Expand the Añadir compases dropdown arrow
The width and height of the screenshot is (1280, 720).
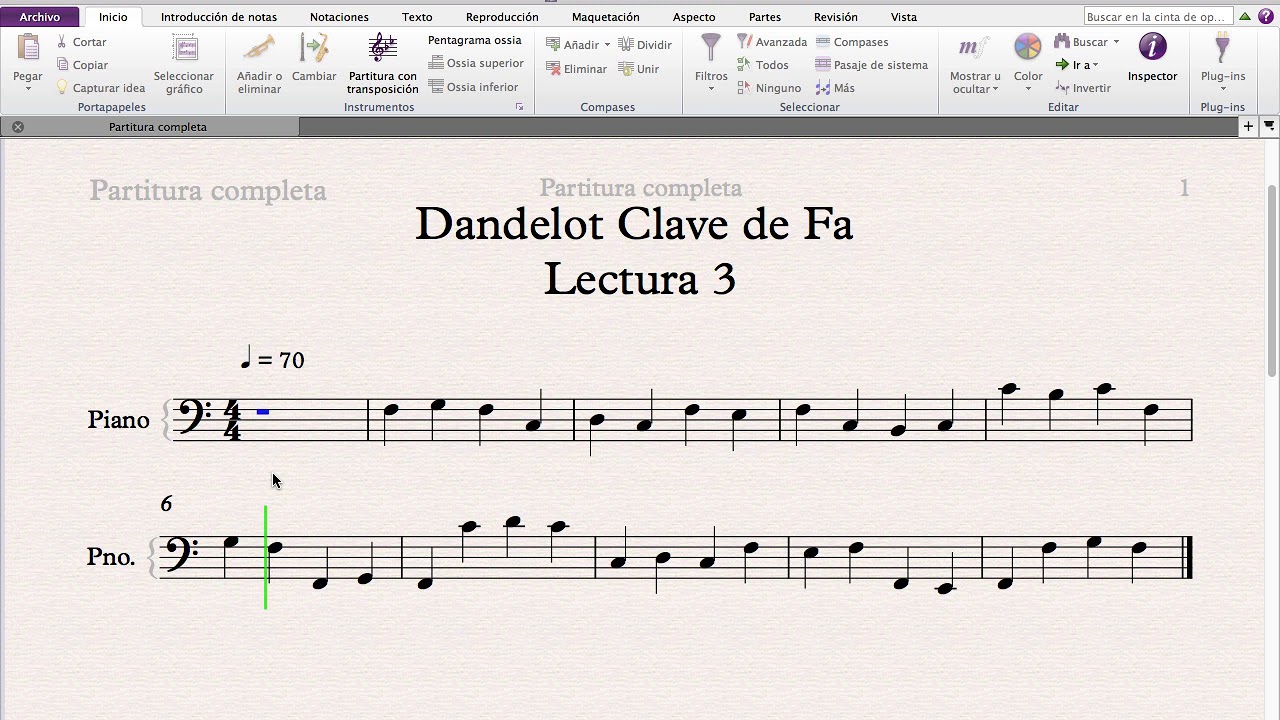[x=607, y=45]
